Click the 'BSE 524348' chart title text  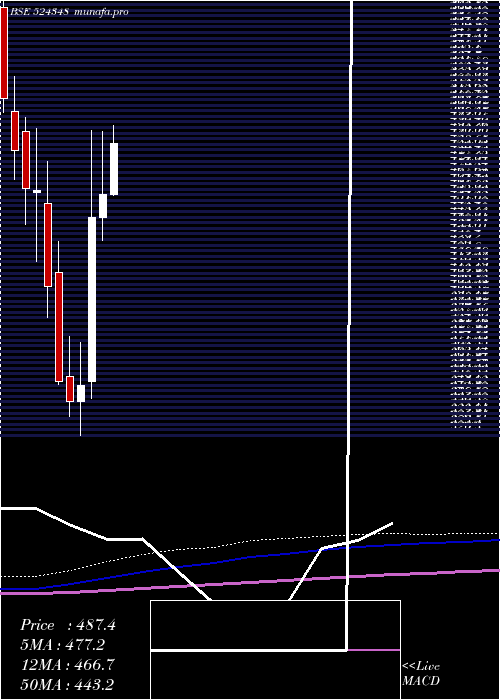coord(39,12)
